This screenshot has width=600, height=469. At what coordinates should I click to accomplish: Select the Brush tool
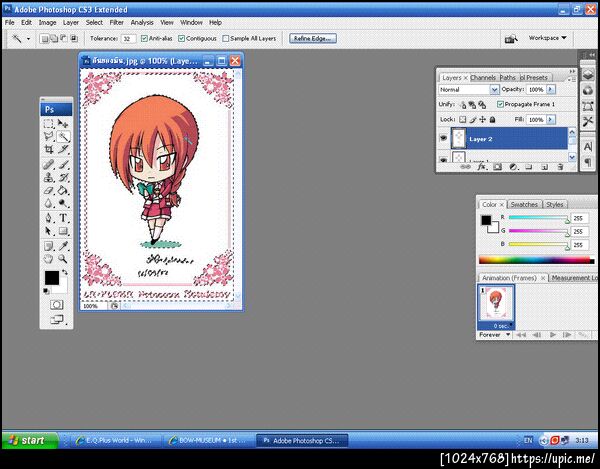point(63,165)
